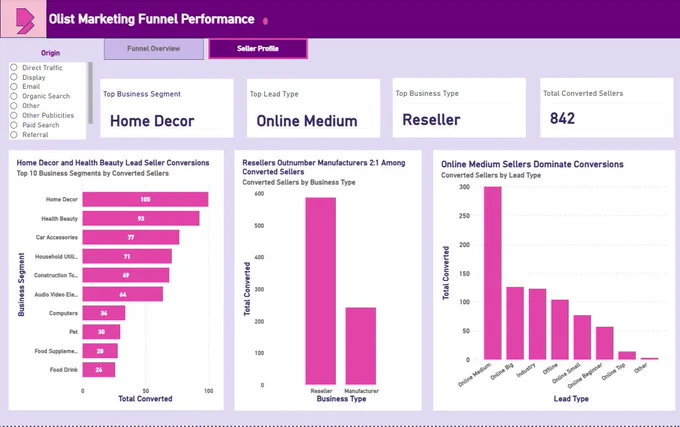Click the Online Medium column in Lead Type chart
Image resolution: width=680 pixels, height=427 pixels.
click(493, 273)
